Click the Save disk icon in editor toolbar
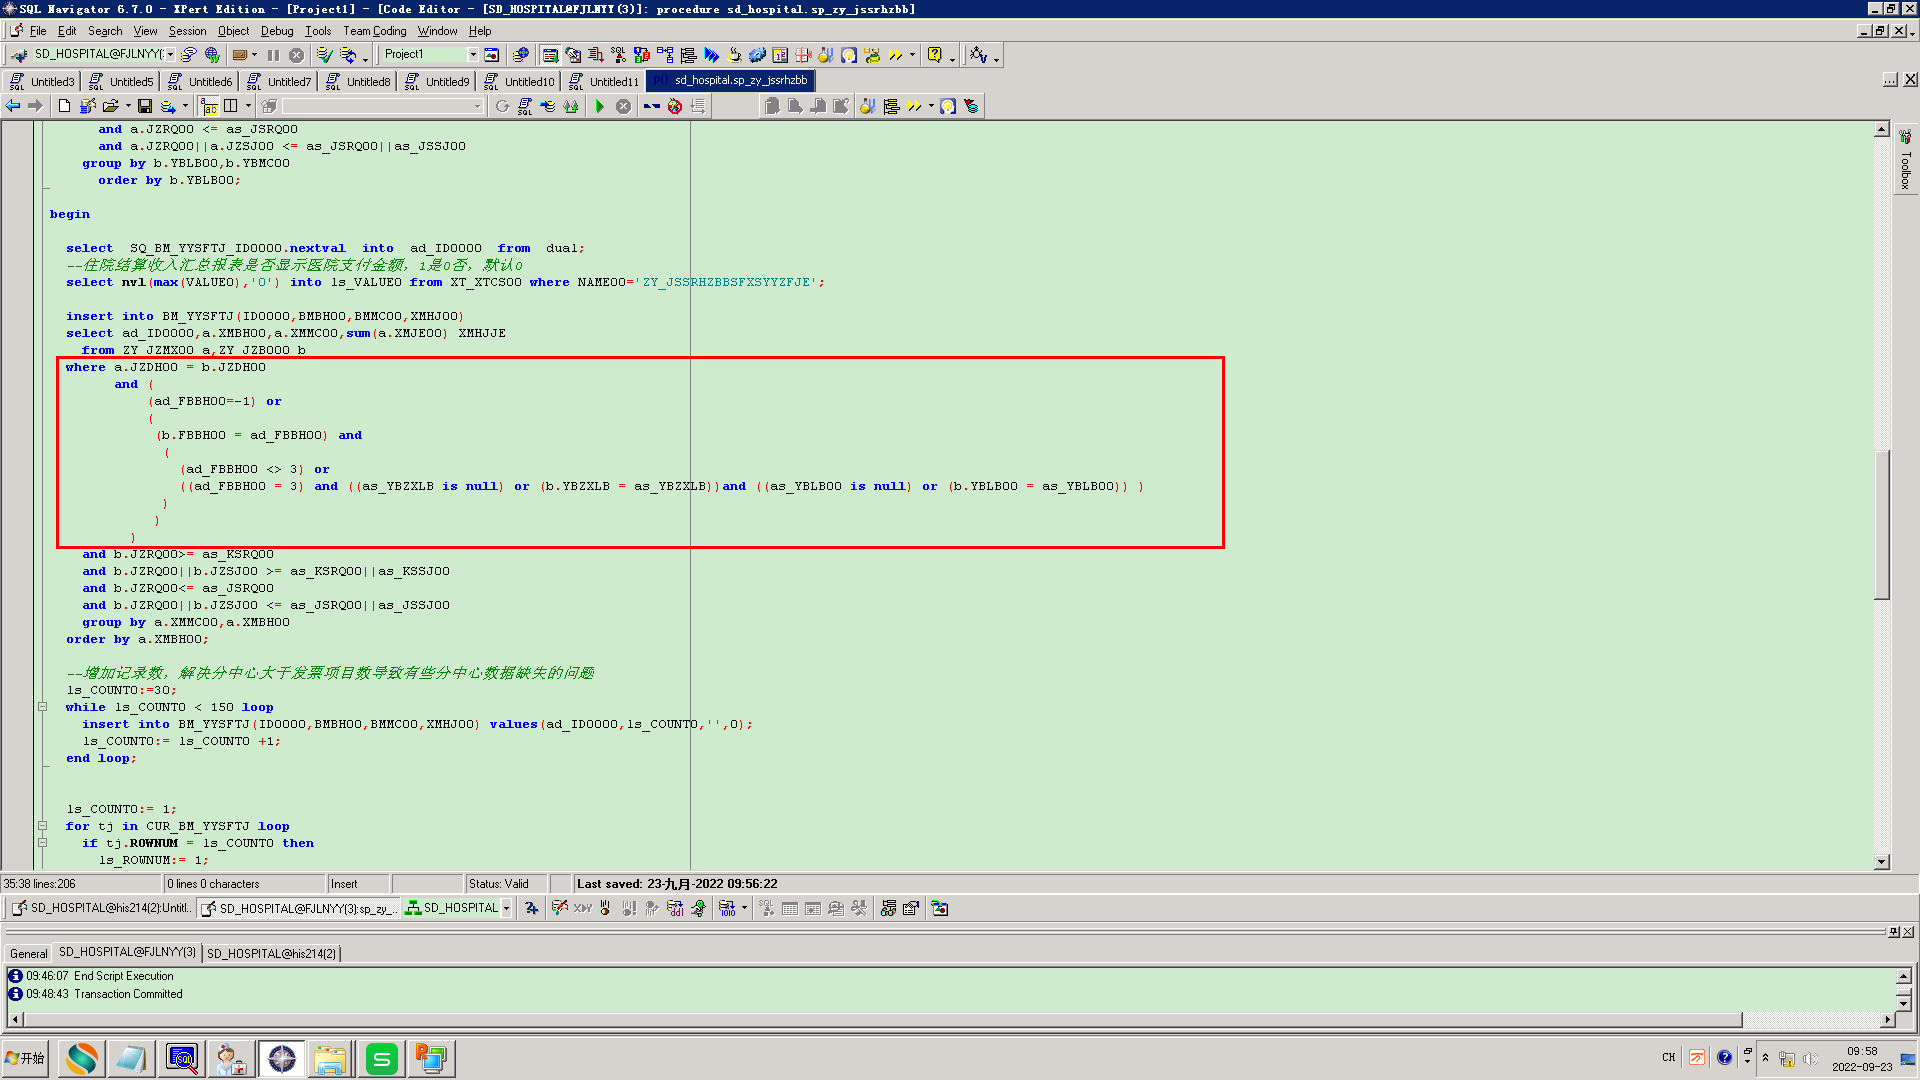This screenshot has height=1080, width=1920. pyautogui.click(x=145, y=106)
